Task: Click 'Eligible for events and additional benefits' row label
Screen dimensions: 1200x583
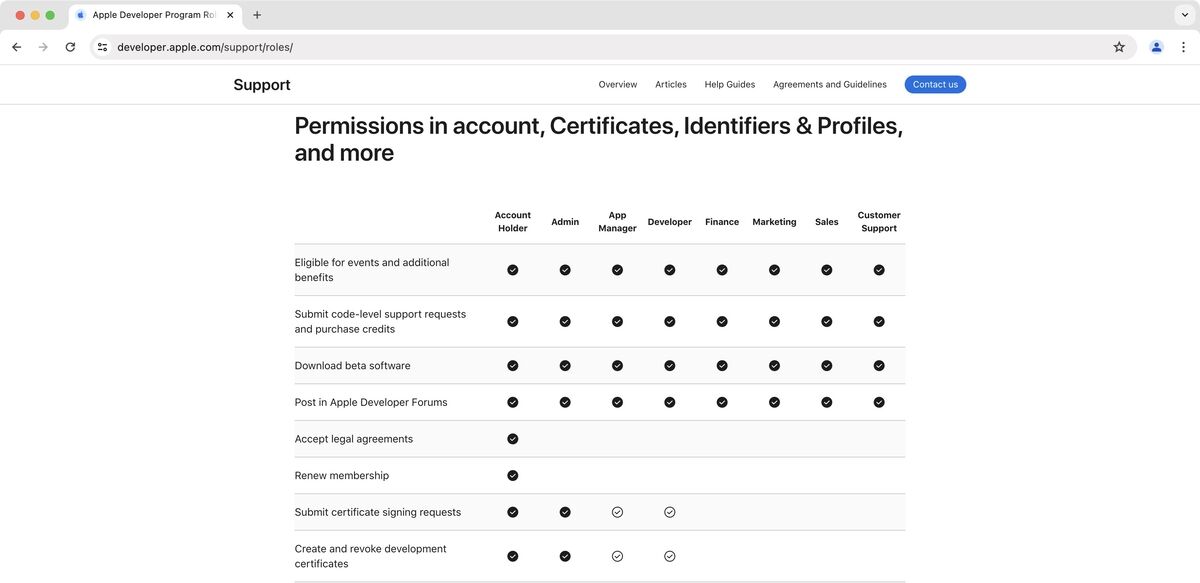Action: tap(372, 270)
